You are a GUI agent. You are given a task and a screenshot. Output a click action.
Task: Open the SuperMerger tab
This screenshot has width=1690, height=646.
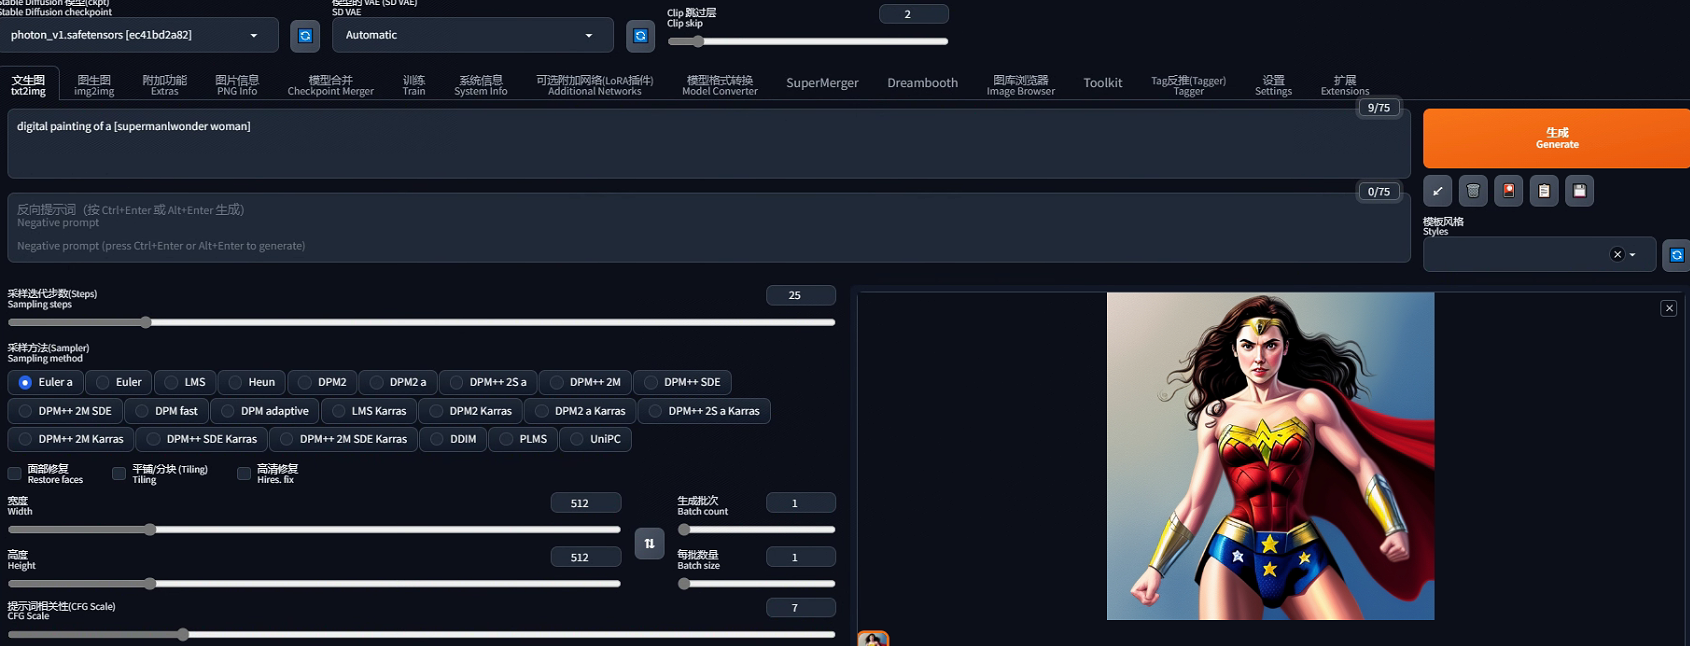pos(822,83)
